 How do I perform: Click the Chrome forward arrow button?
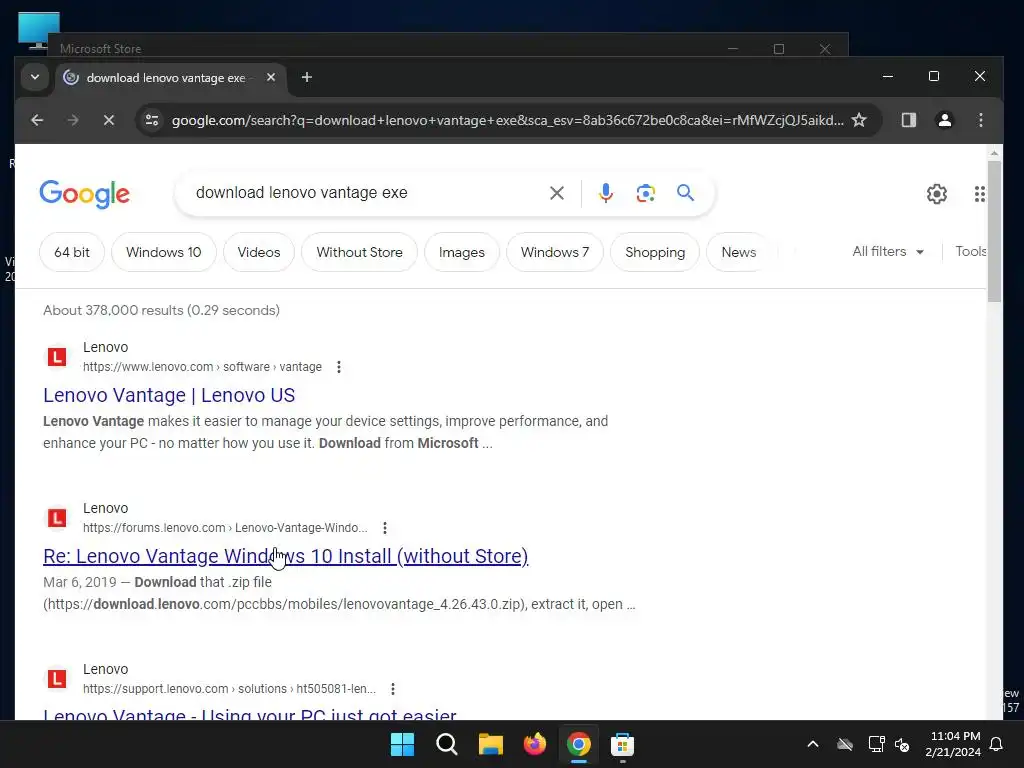click(73, 120)
